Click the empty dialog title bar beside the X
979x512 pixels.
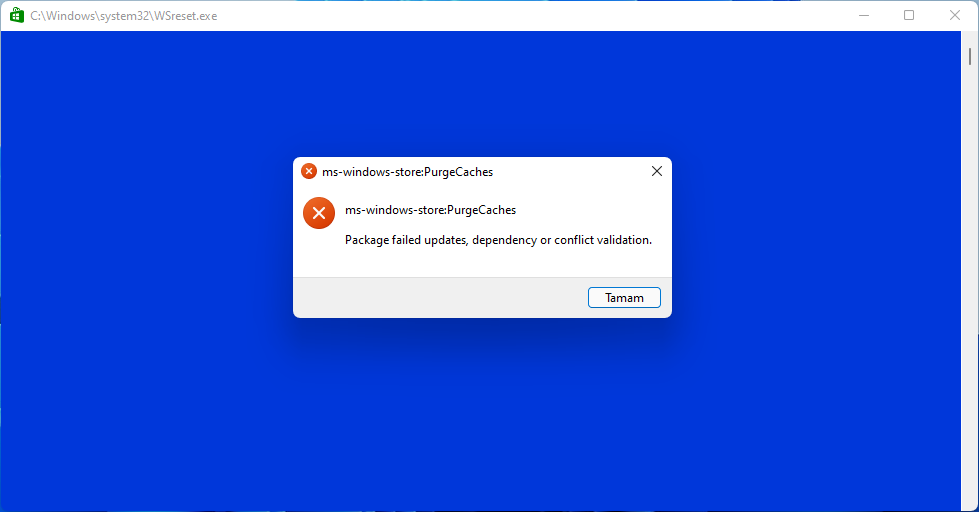coord(569,172)
